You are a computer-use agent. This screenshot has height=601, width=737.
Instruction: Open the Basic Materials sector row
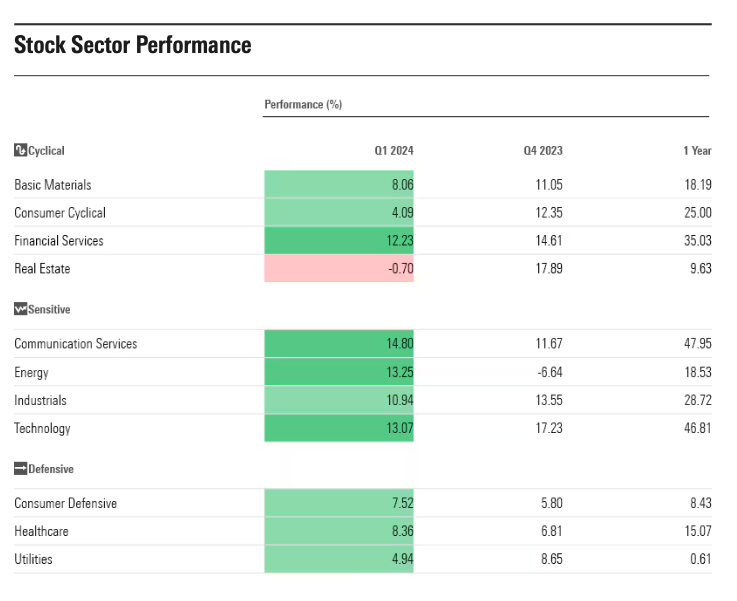52,185
